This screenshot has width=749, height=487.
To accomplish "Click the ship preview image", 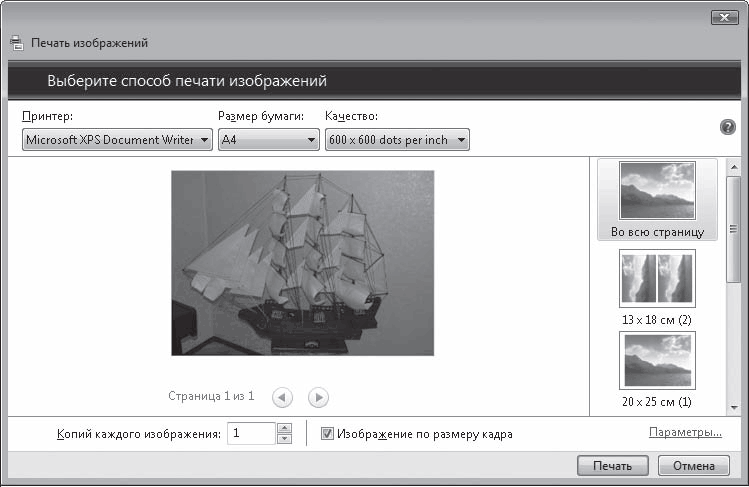I will (x=302, y=262).
